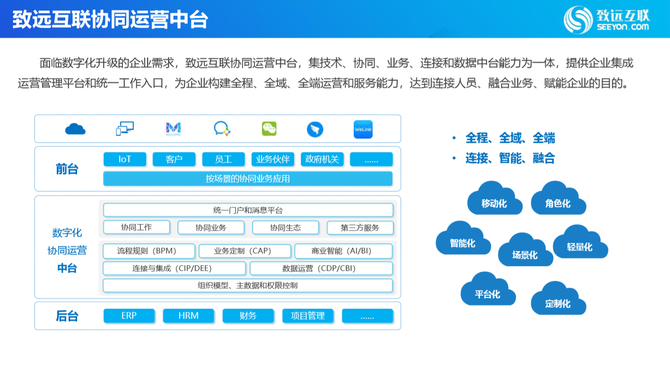Click the 项目管理 button

(308, 316)
